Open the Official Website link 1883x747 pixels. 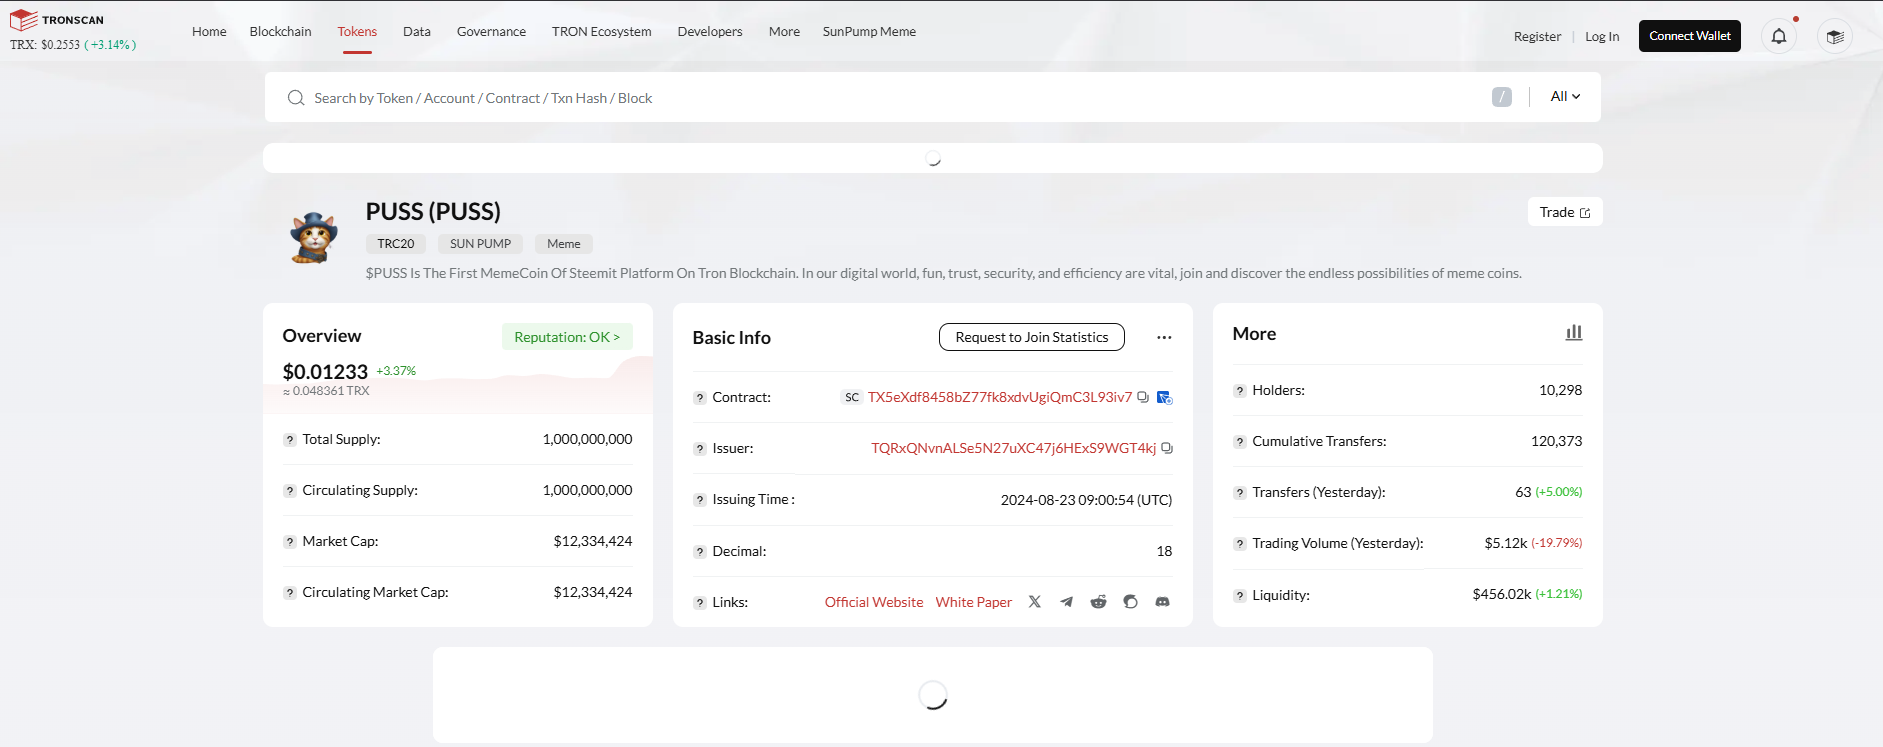874,602
